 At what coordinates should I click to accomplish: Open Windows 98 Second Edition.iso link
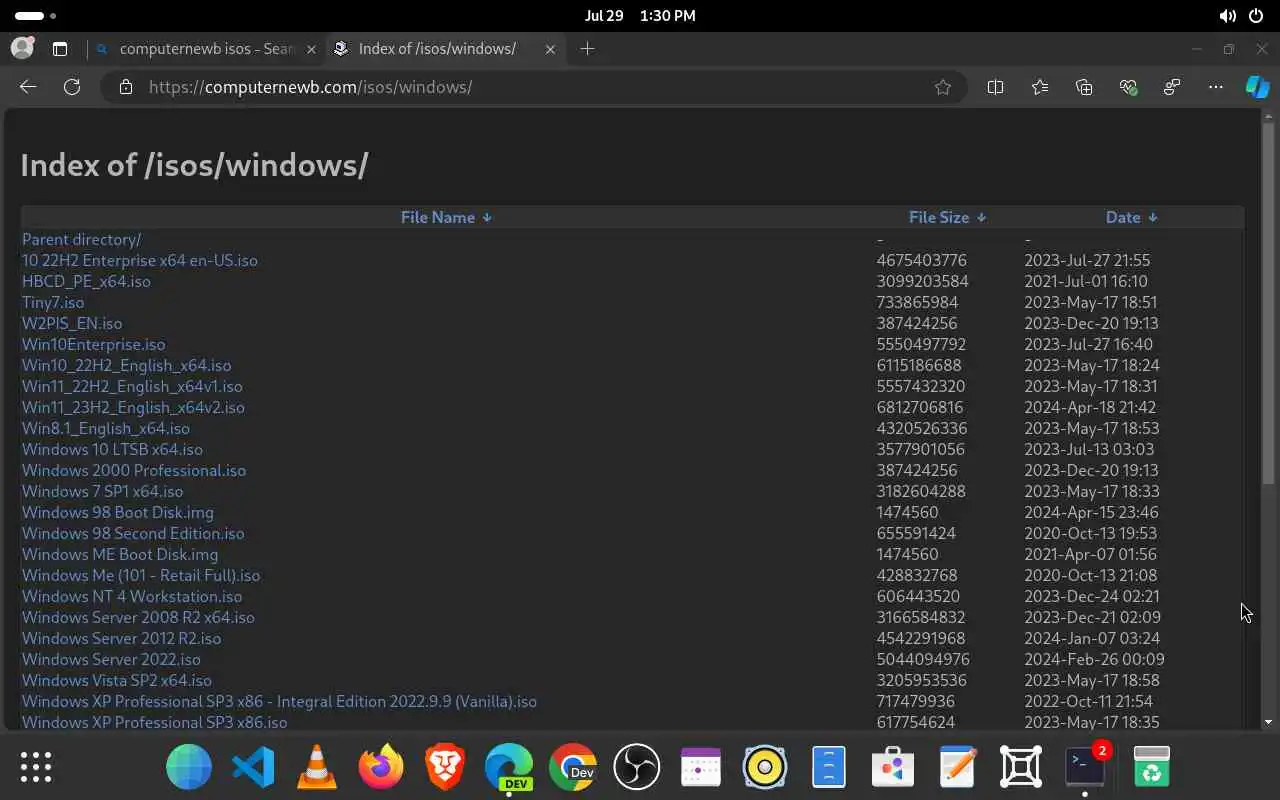[133, 533]
